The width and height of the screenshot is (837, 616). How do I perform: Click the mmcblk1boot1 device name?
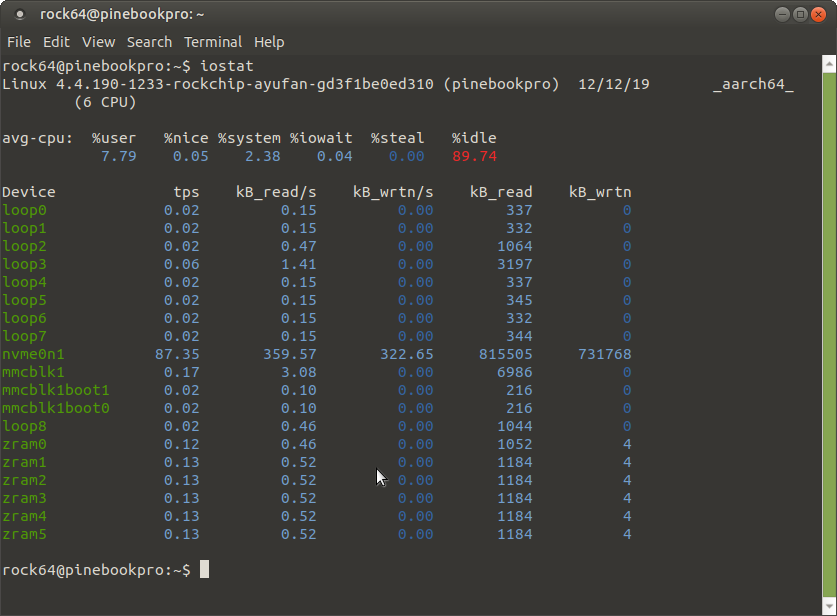(x=56, y=390)
